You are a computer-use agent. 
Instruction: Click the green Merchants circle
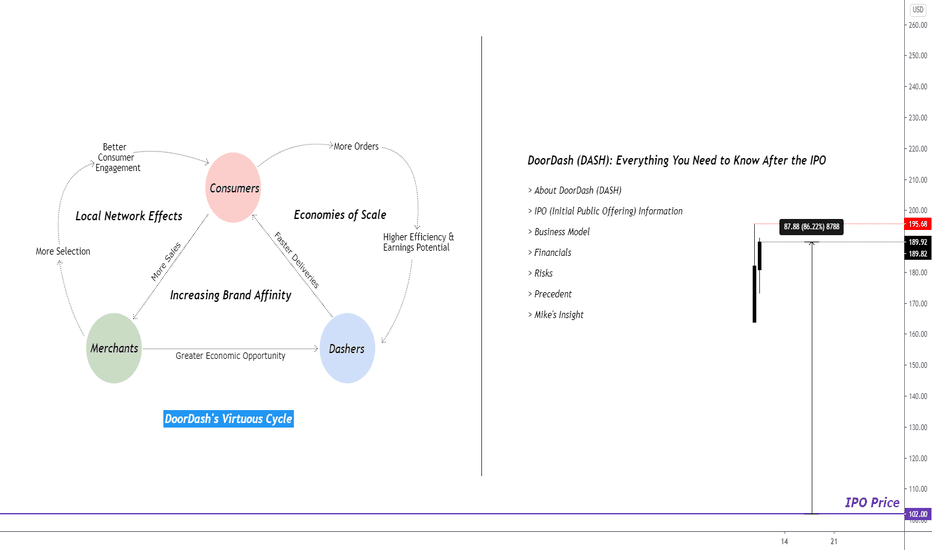[114, 348]
